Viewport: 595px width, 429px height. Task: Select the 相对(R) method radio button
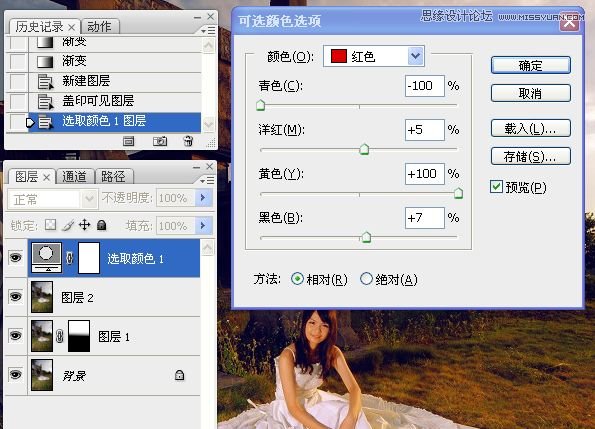[x=297, y=279]
